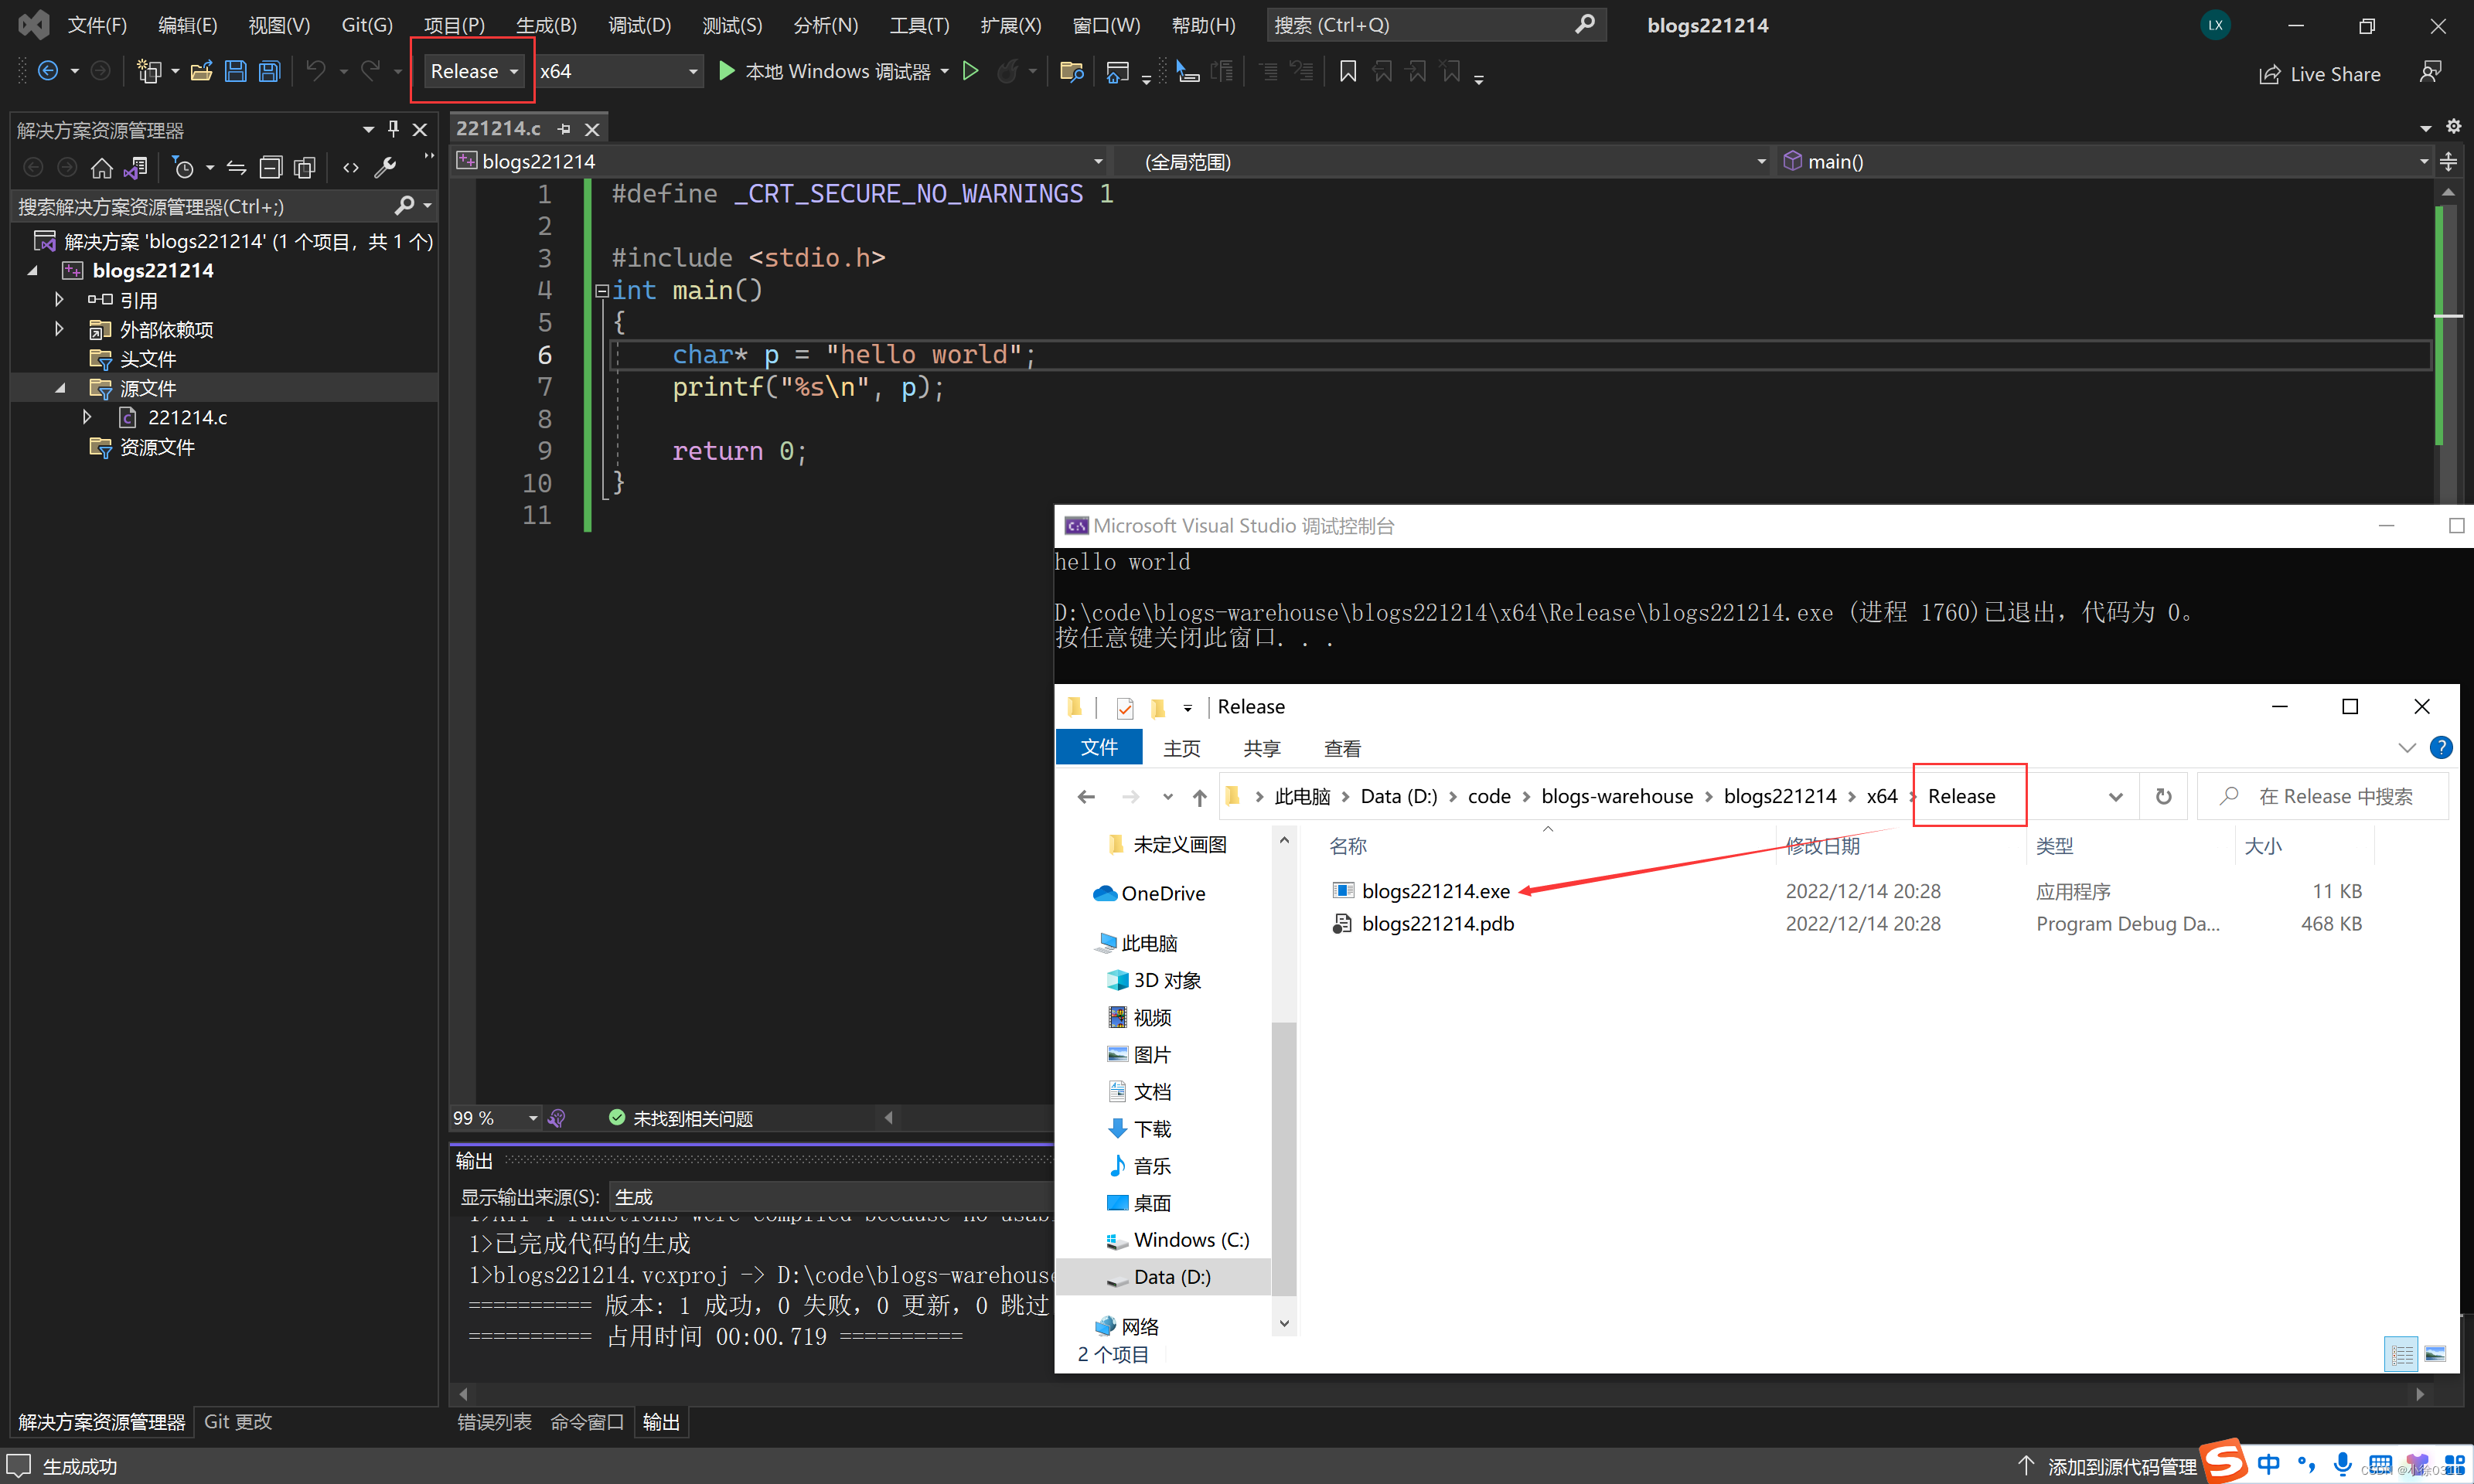Open properties with the wrench icon
The height and width of the screenshot is (1484, 2474).
(x=385, y=168)
